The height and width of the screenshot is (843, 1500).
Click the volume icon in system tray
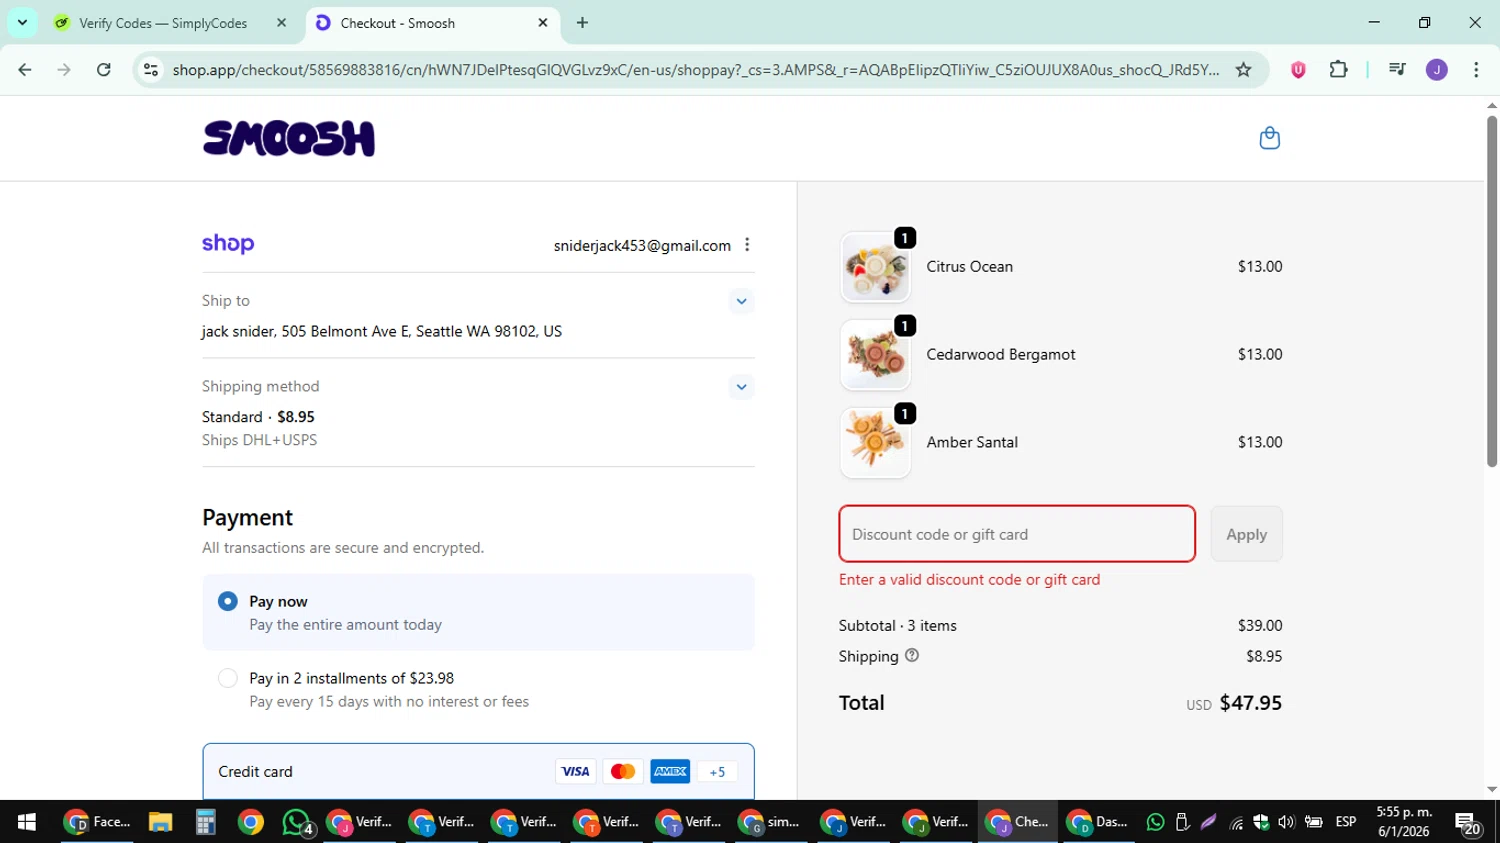[1286, 822]
